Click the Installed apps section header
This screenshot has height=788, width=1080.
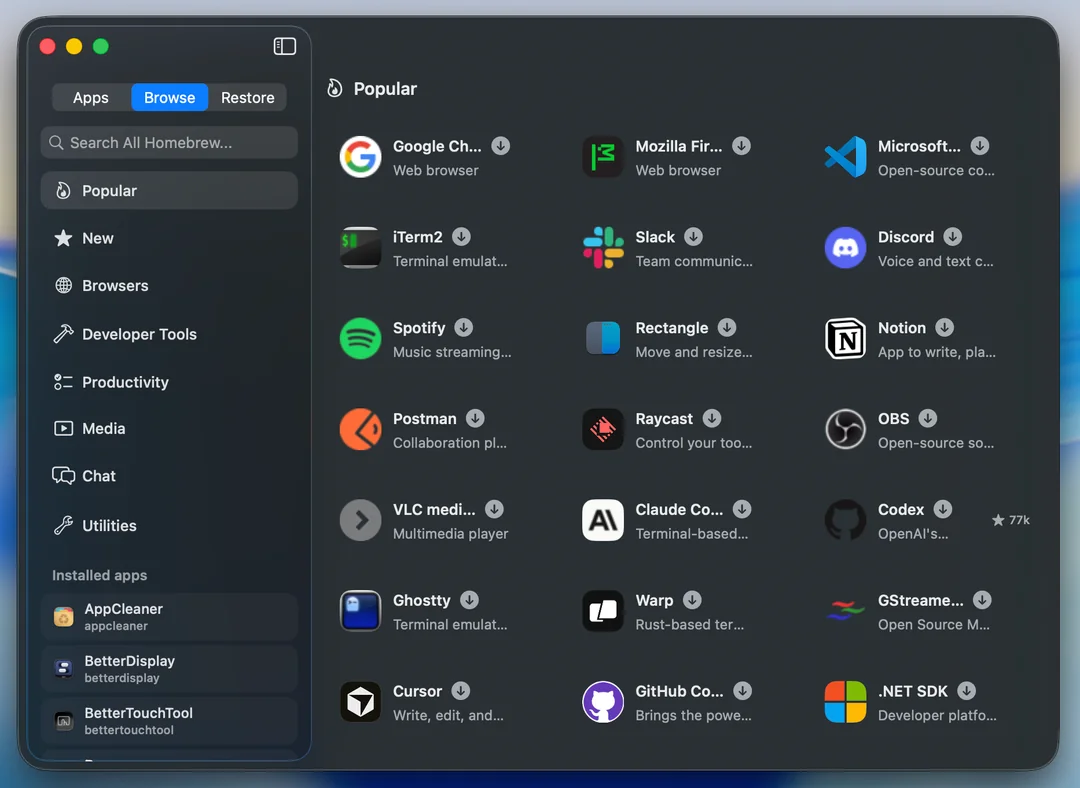point(100,575)
